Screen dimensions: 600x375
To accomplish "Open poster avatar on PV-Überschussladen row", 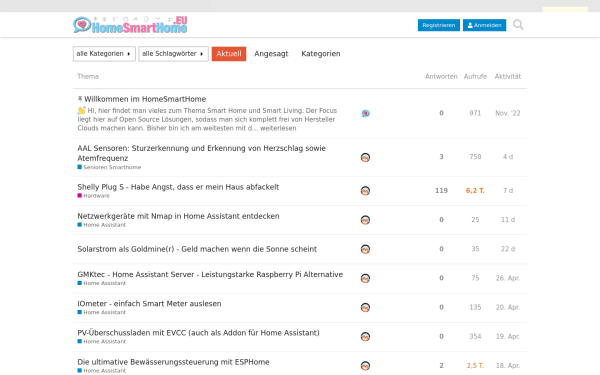I will [365, 336].
